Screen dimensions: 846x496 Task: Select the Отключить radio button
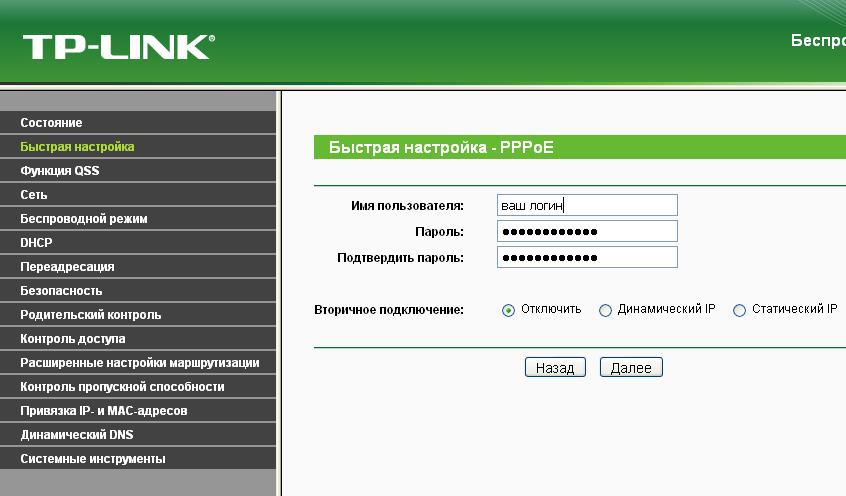click(x=508, y=310)
